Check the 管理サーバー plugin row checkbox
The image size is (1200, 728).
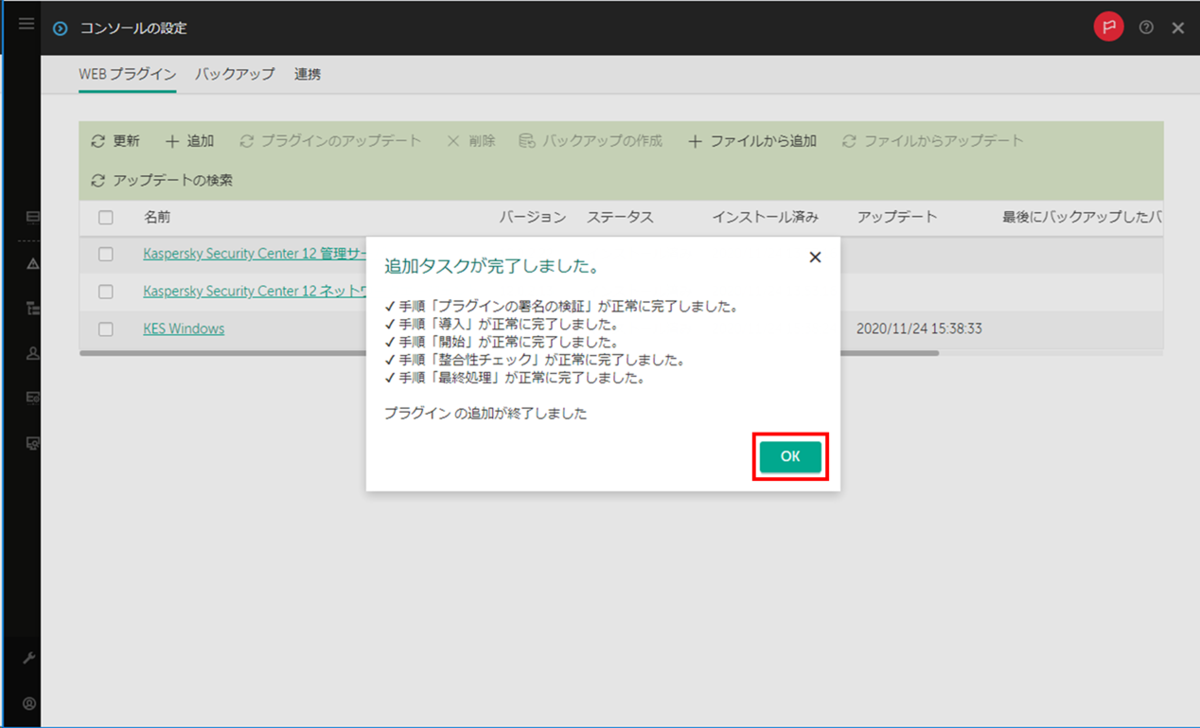[x=105, y=253]
